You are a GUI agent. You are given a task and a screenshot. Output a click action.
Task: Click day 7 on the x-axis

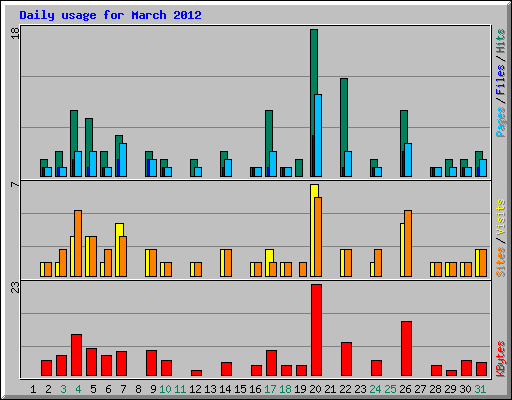point(123,389)
